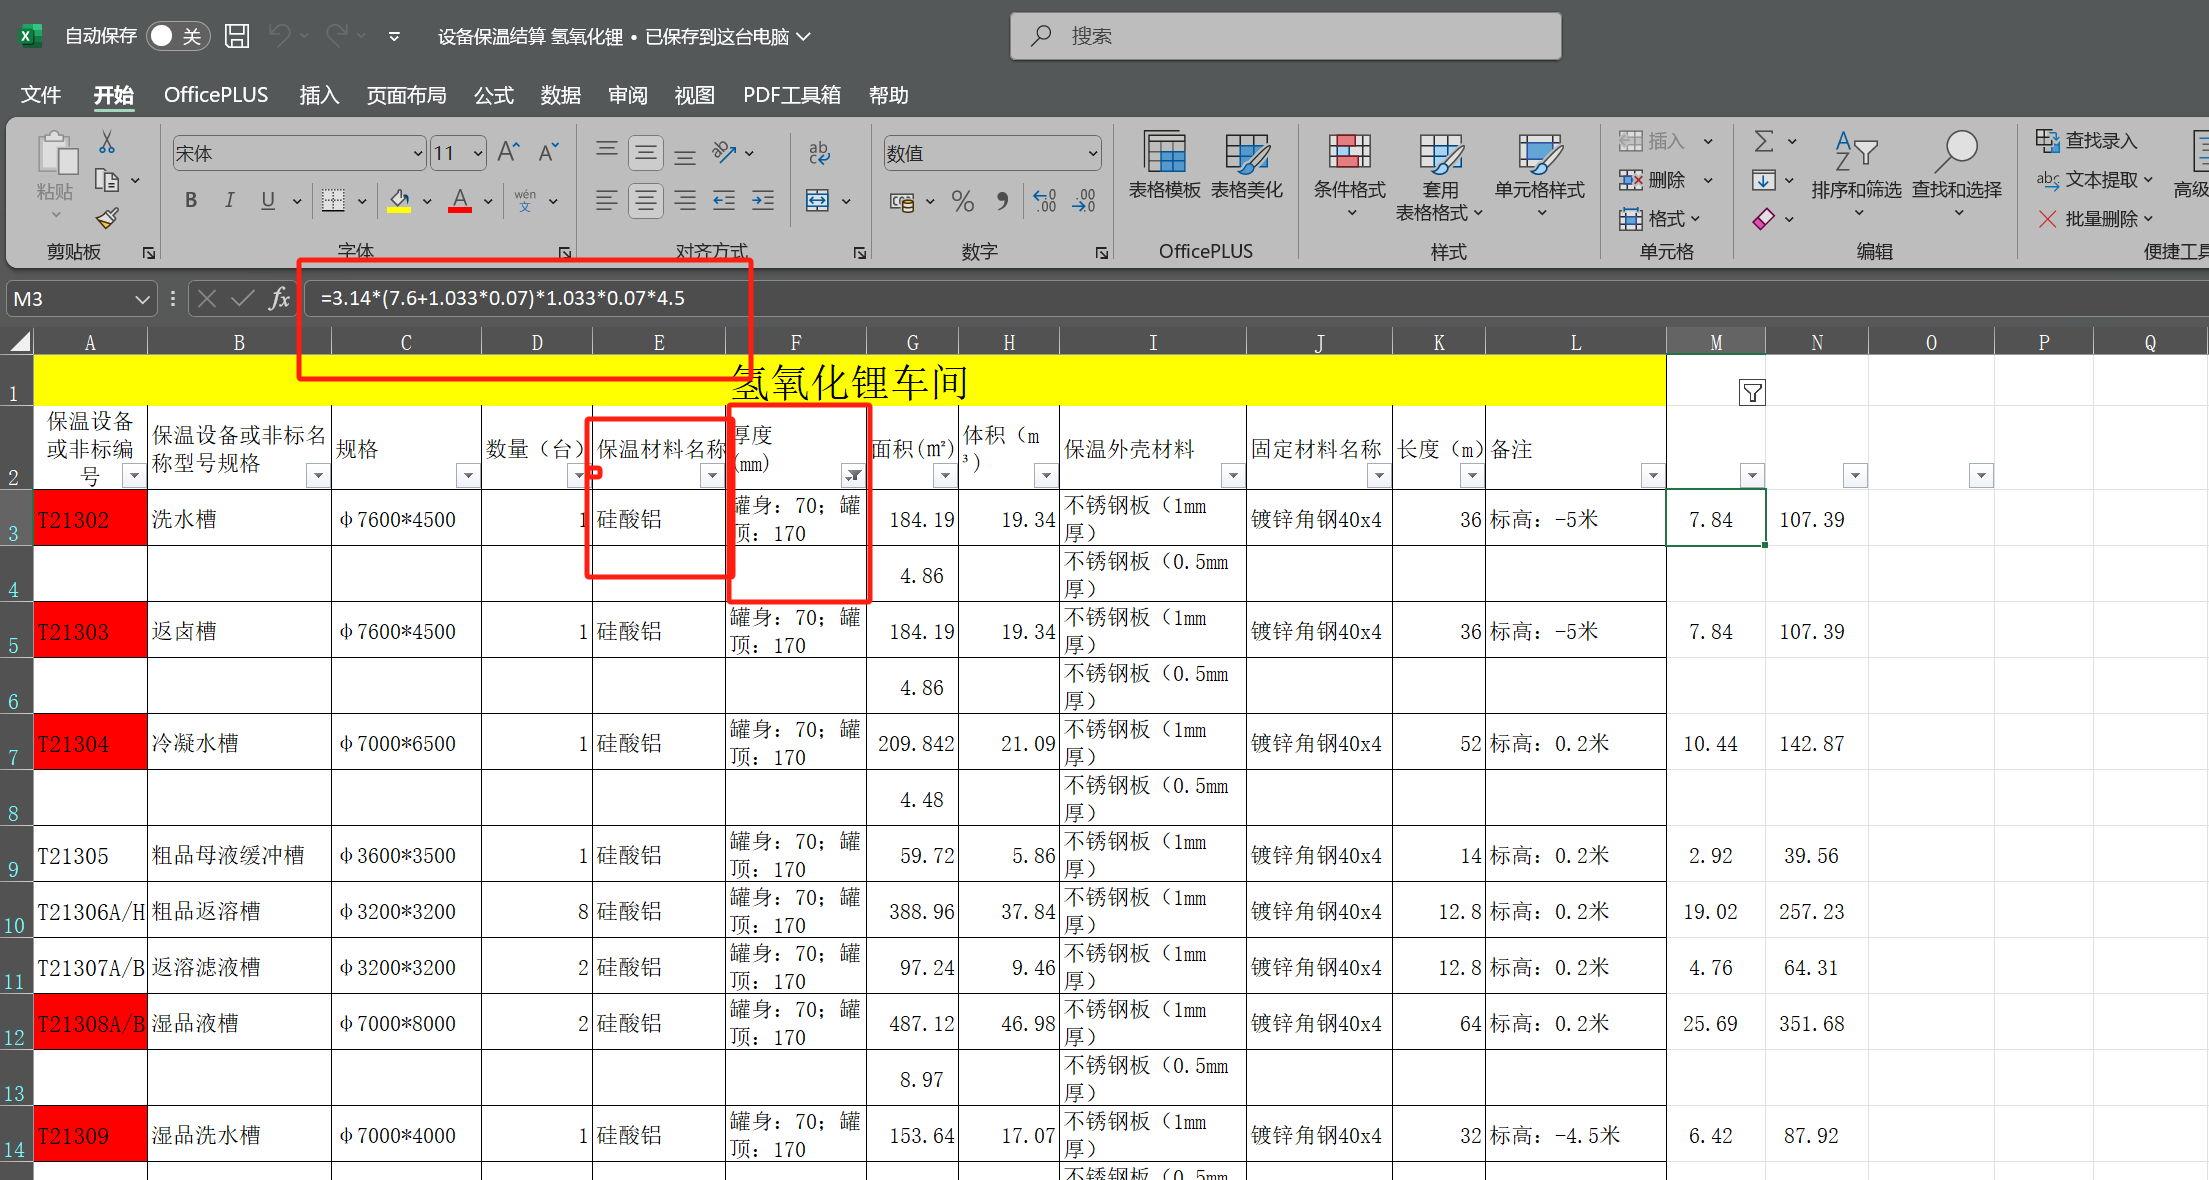Switch to 公式 tab
Viewport: 2209px width, 1180px height.
[x=494, y=95]
